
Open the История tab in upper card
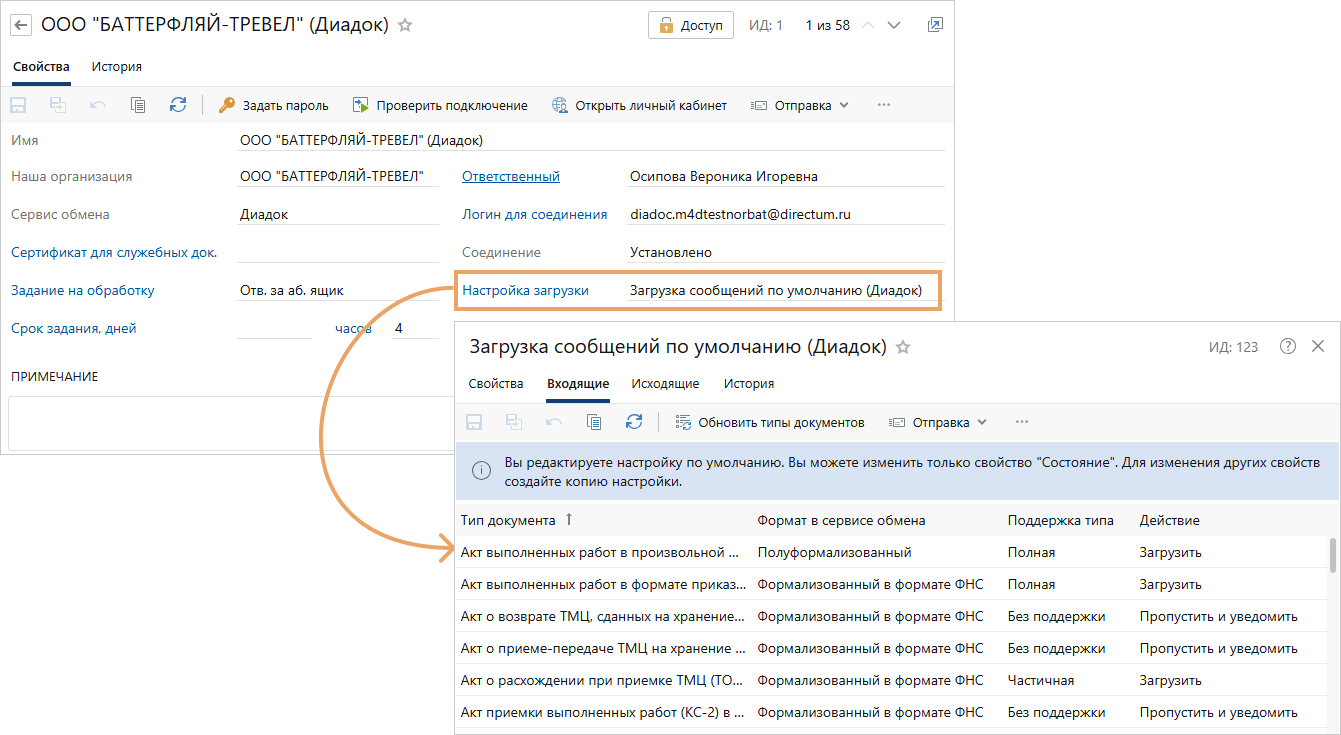[117, 67]
